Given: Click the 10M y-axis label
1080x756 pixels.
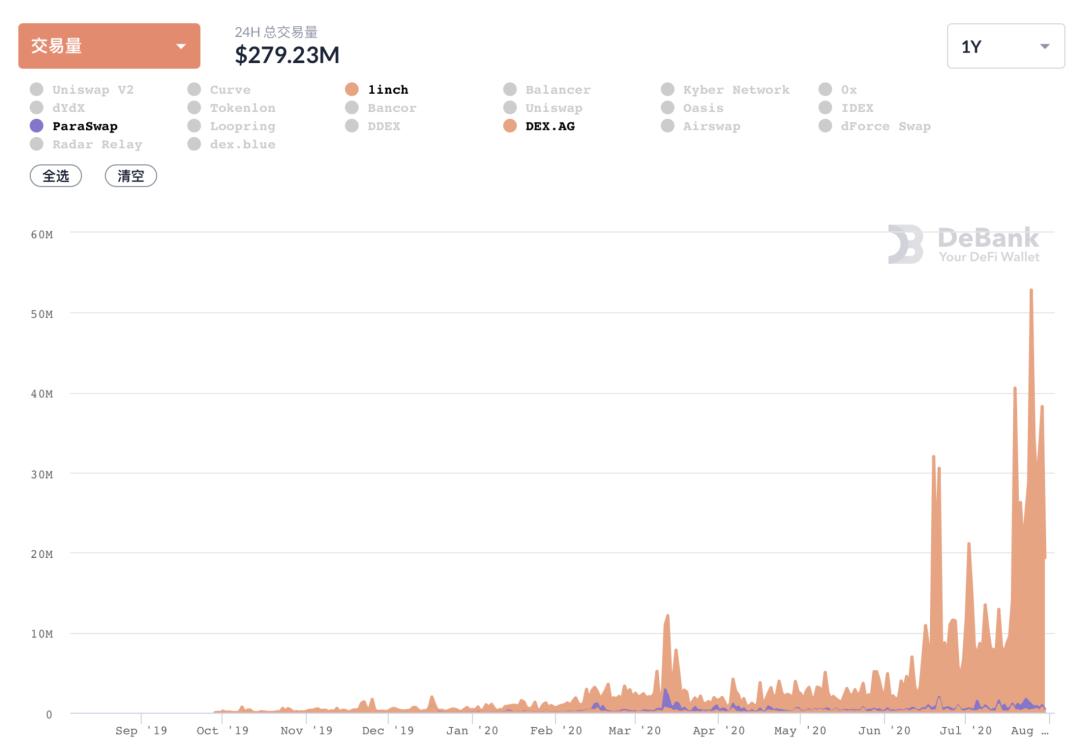Looking at the screenshot, I should click(x=41, y=633).
